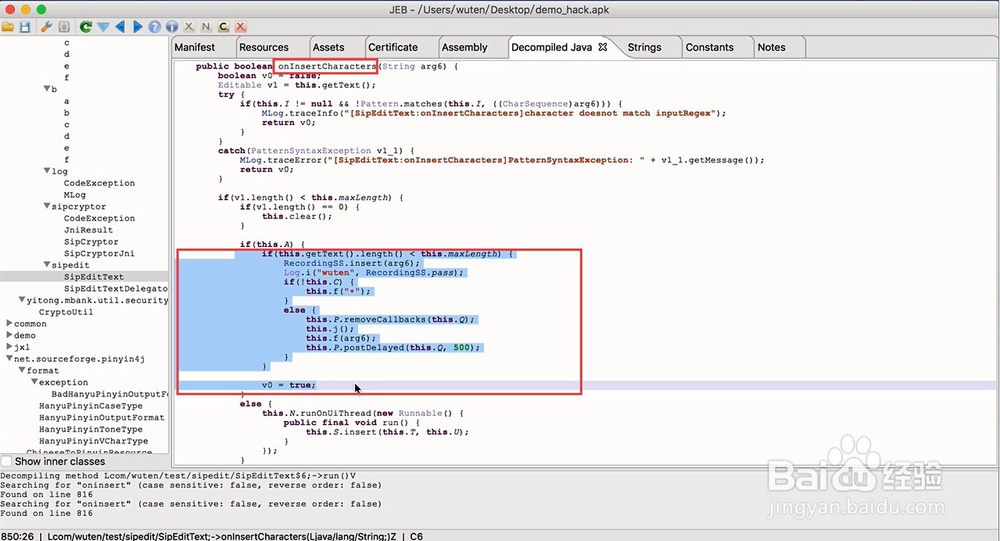1000x541 pixels.
Task: Select BadHanyuPinyinOutputF class in the tree
Action: tap(110, 394)
